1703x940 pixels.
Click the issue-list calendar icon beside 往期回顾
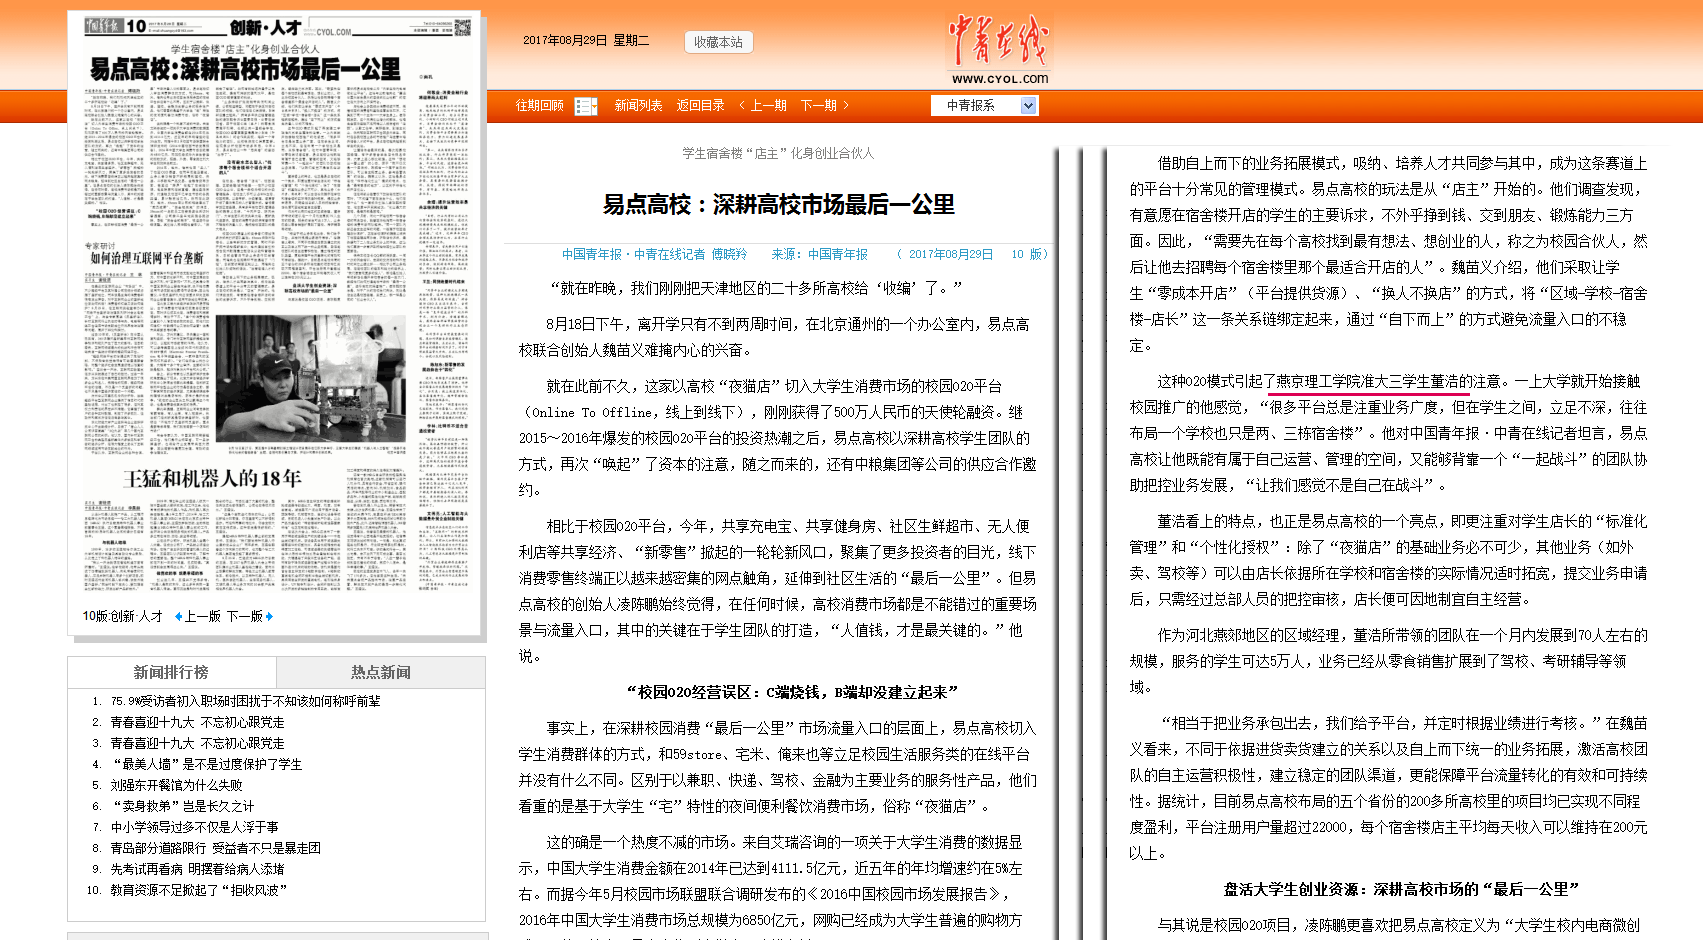point(585,105)
